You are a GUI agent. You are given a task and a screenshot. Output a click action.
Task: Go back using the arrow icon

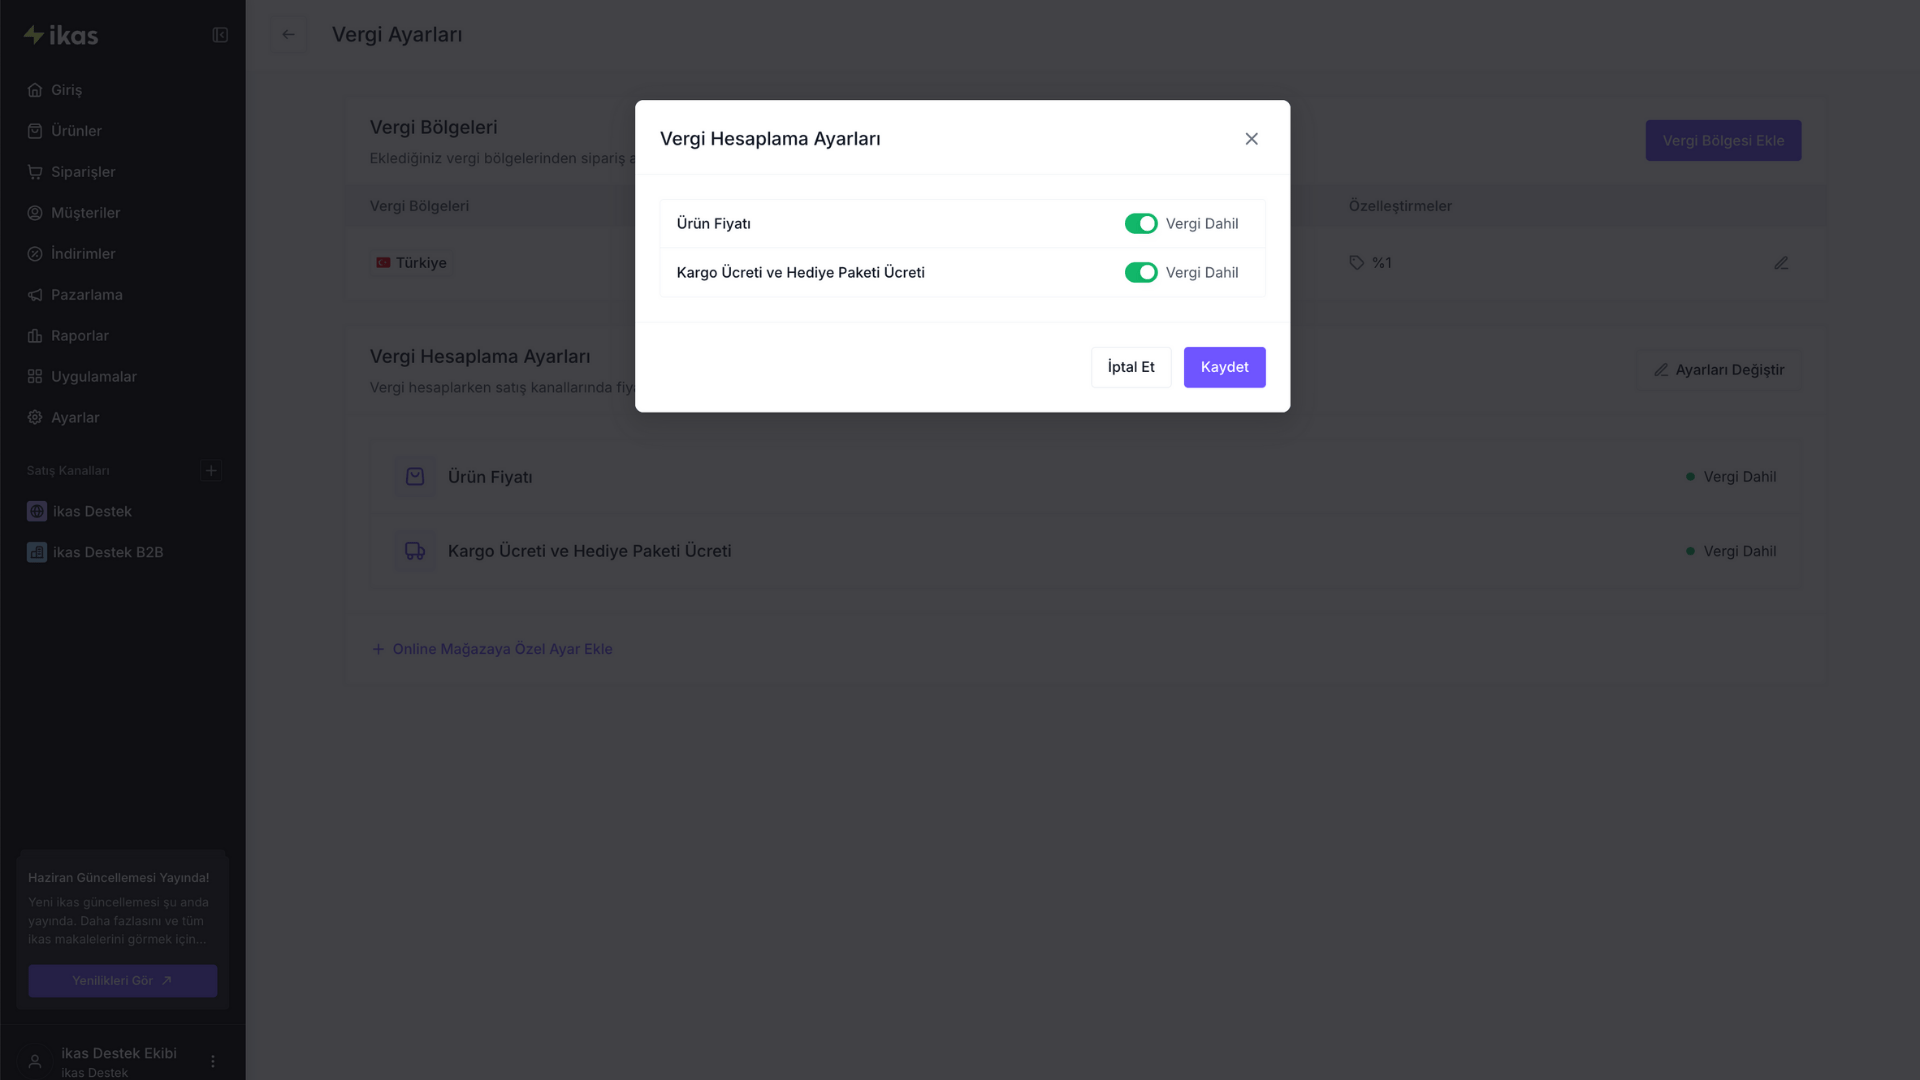(288, 35)
